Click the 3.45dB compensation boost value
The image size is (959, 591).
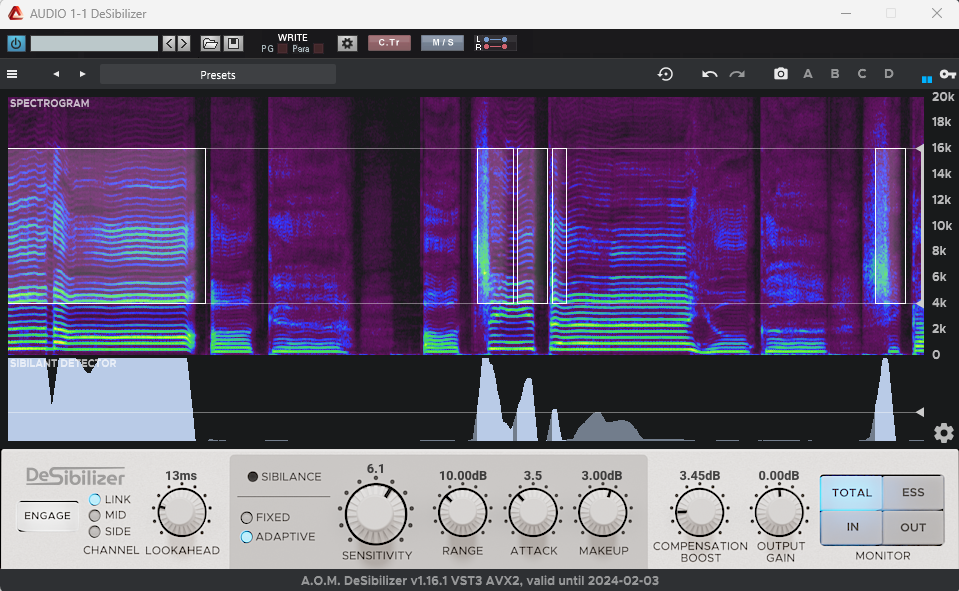[700, 475]
